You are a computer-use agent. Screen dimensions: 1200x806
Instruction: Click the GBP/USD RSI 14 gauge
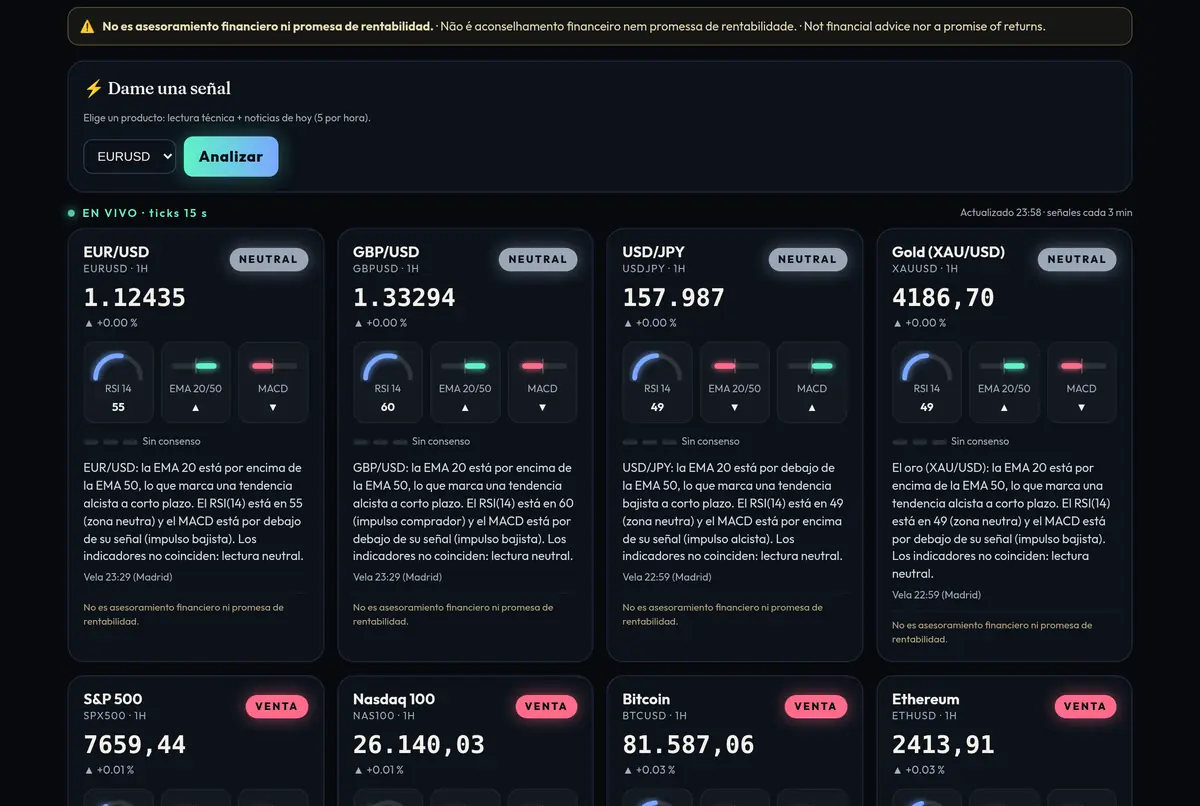[388, 381]
